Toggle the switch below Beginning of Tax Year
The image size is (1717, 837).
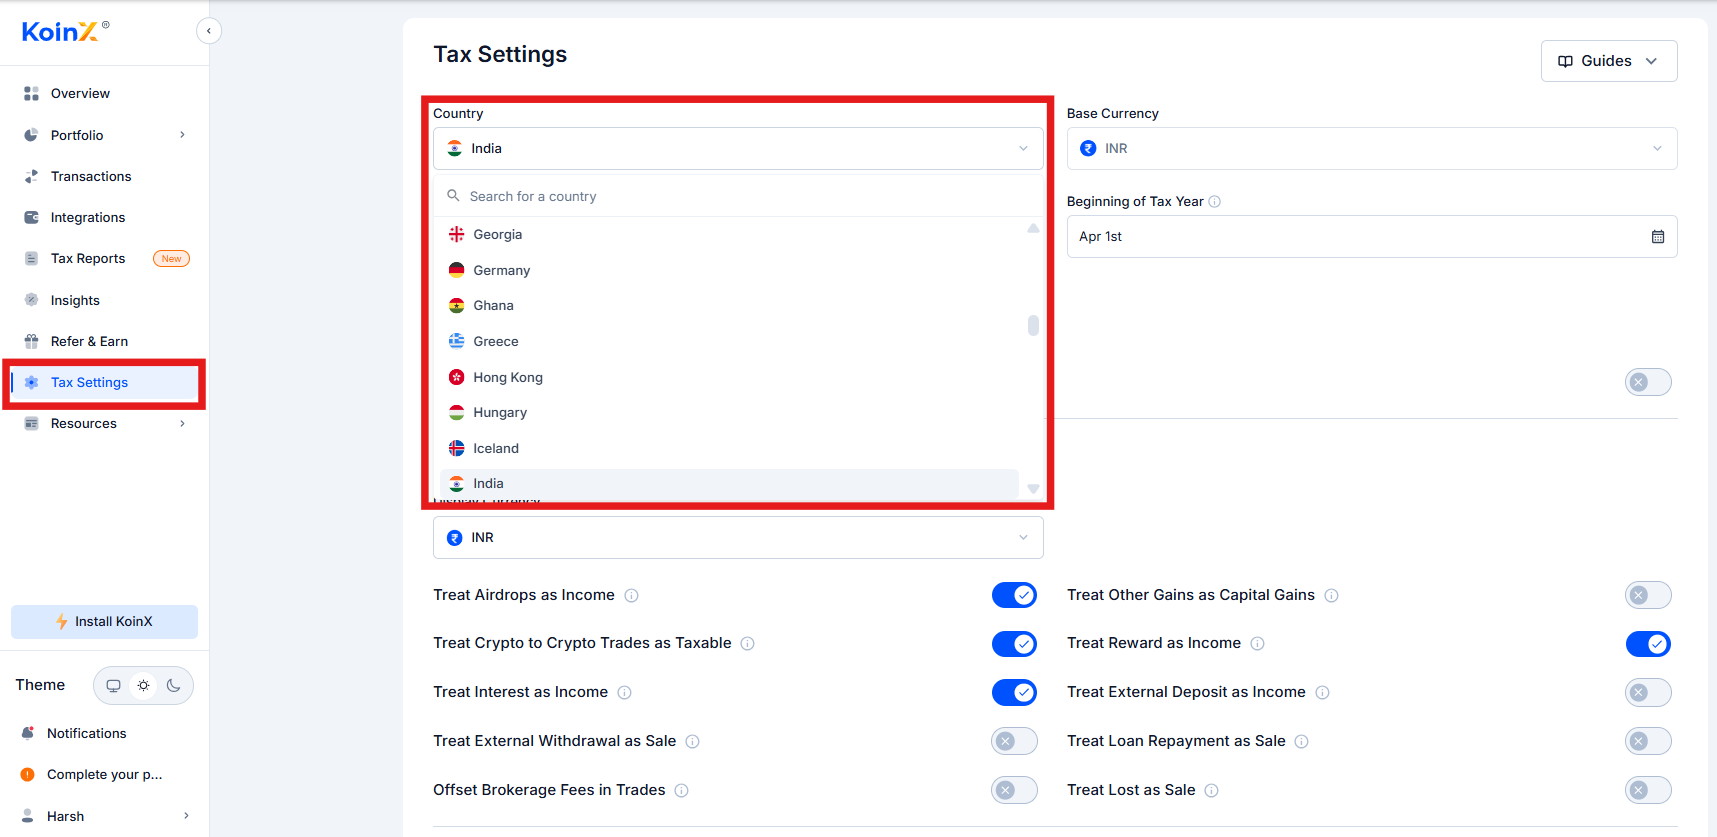point(1648,382)
